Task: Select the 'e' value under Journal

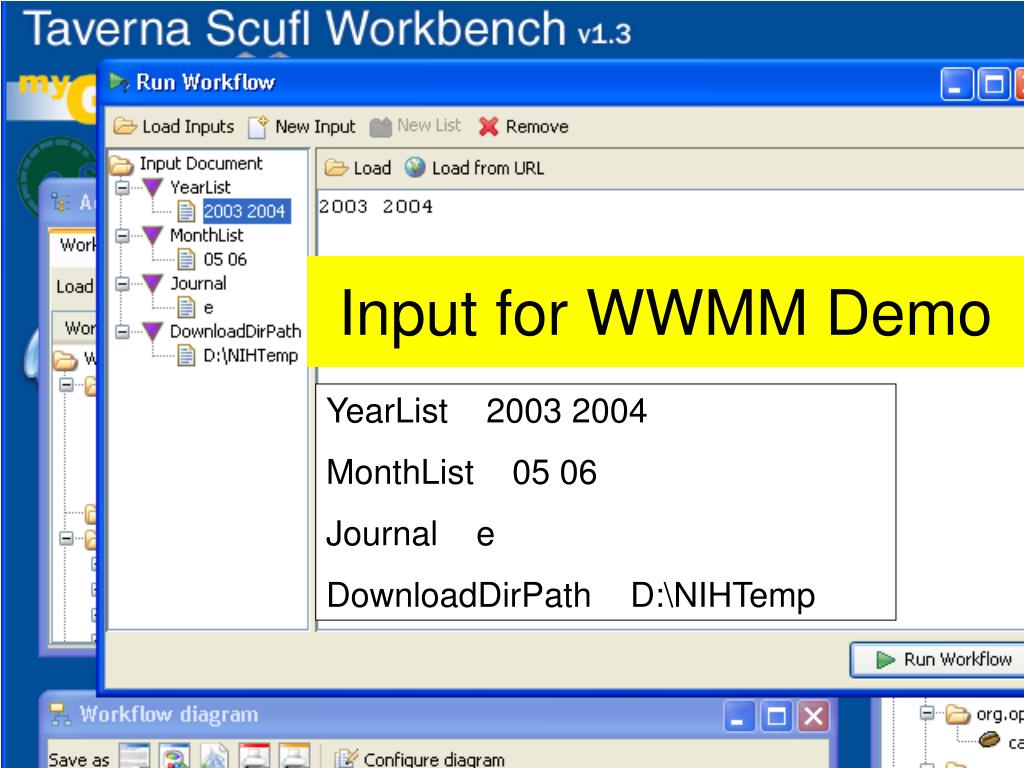Action: click(208, 308)
